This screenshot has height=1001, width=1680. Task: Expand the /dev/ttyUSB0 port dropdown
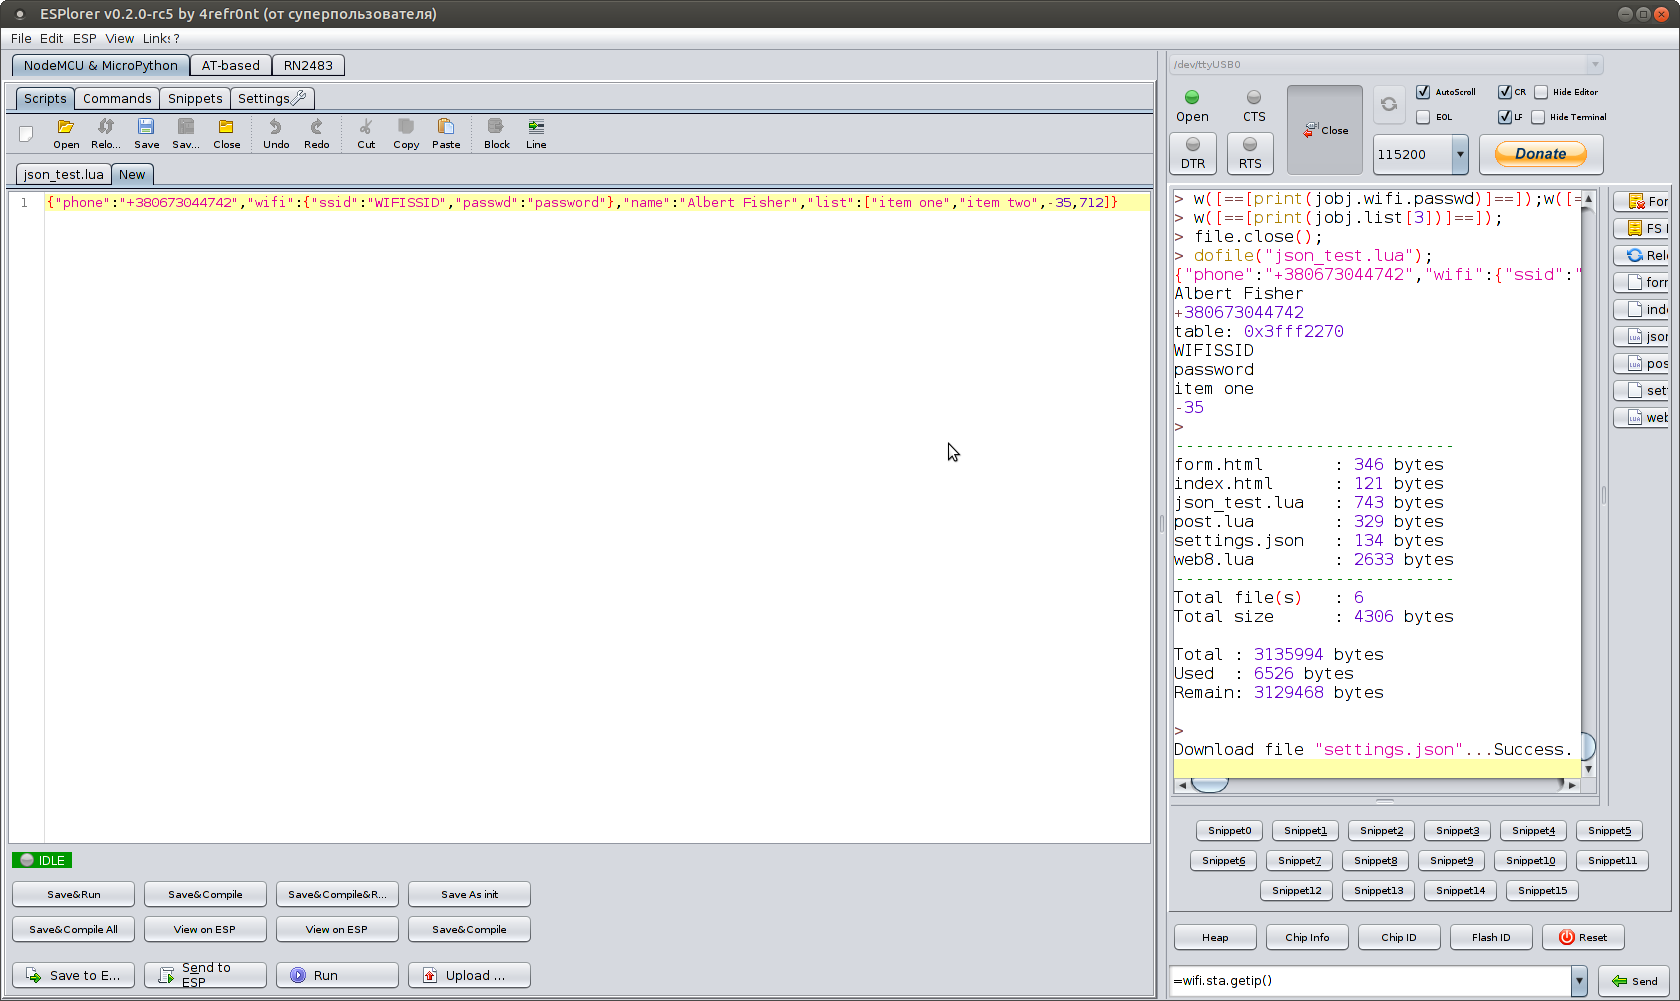click(x=1595, y=65)
